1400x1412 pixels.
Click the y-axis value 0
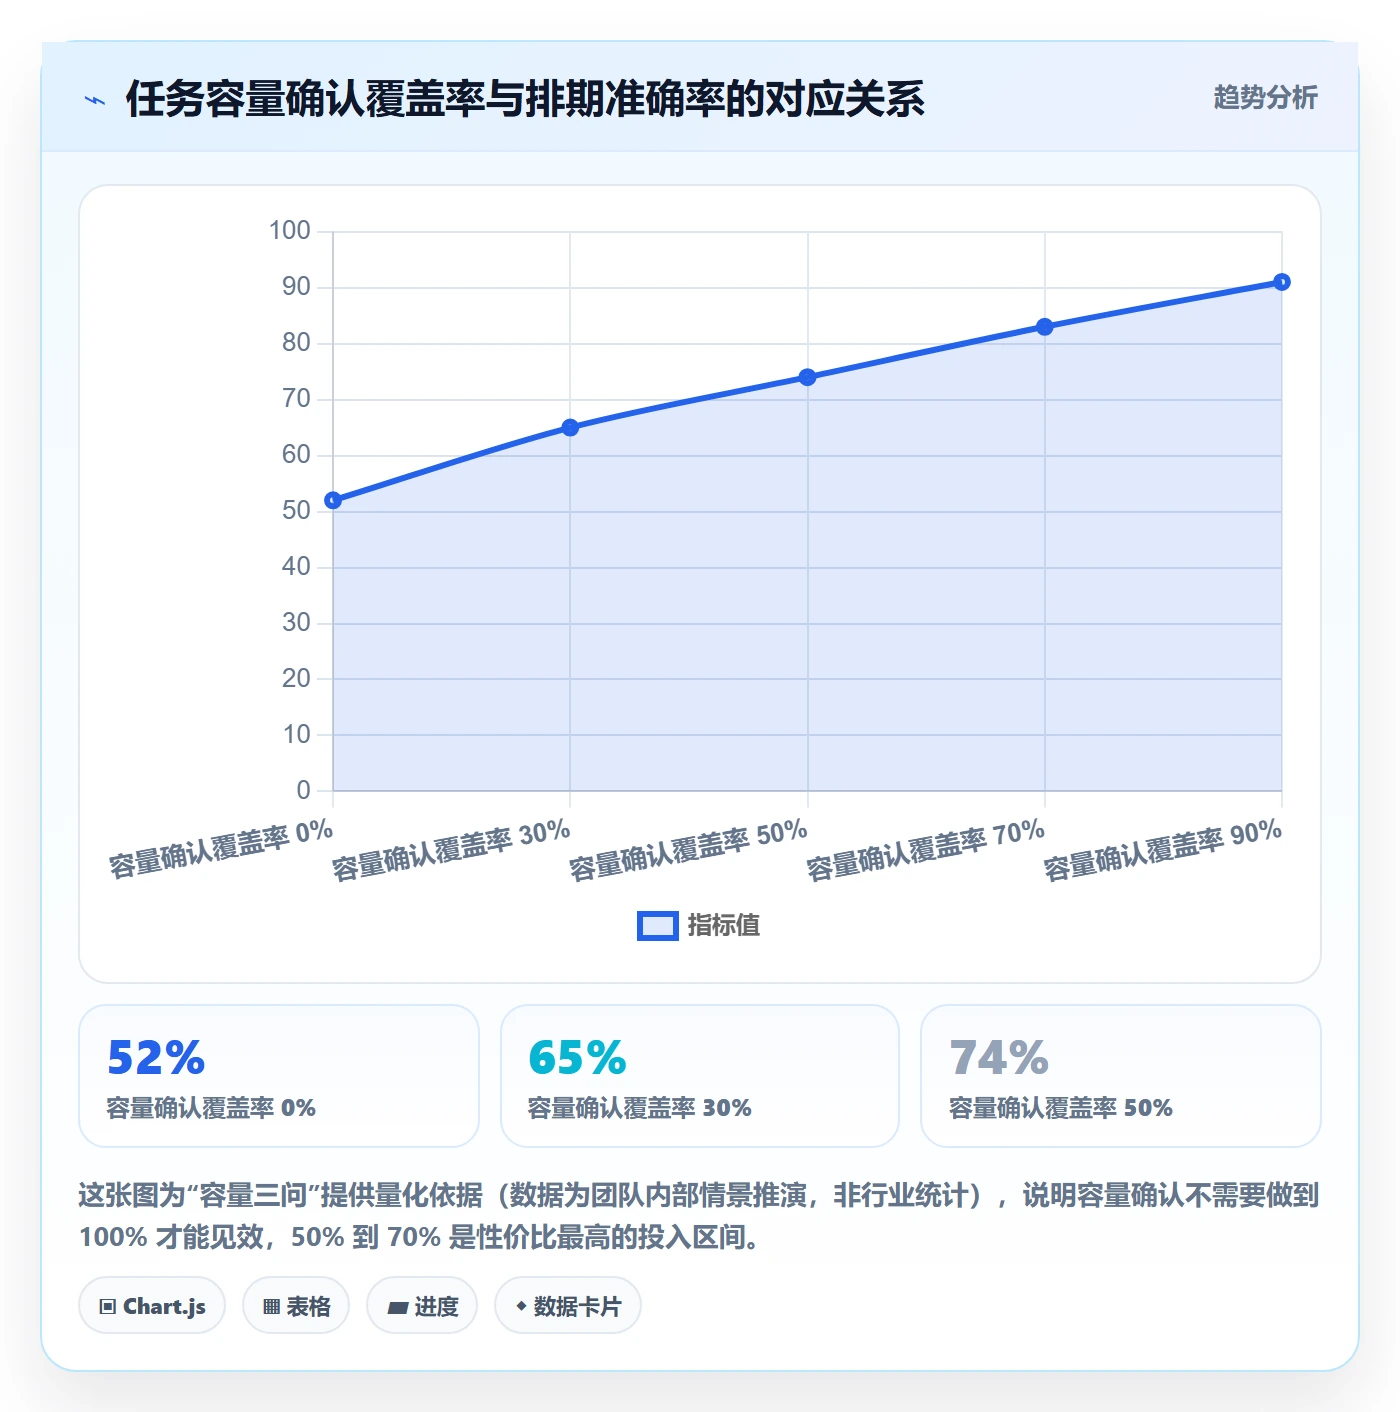[x=304, y=790]
